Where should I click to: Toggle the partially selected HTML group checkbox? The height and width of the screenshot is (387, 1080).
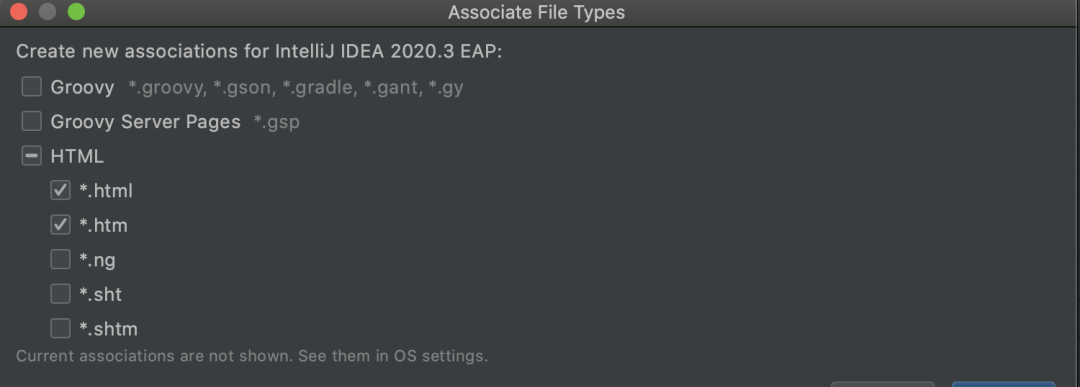[32, 156]
